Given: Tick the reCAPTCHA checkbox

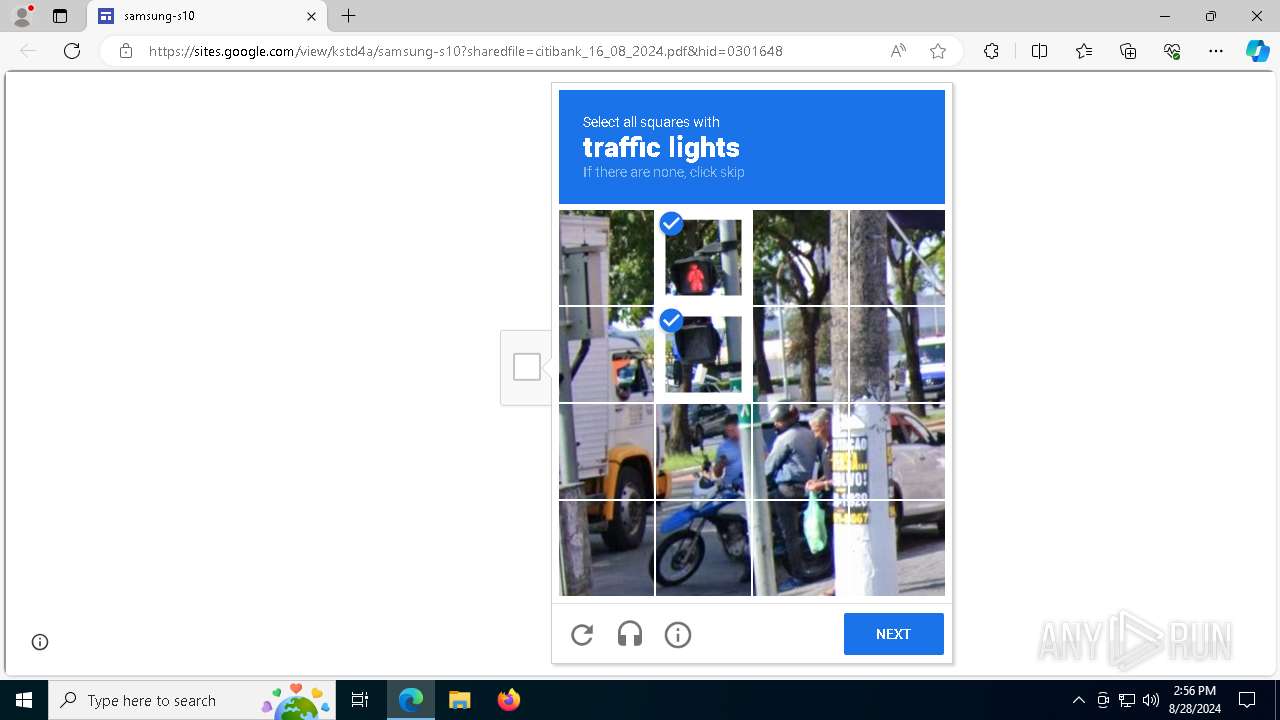Looking at the screenshot, I should point(527,367).
